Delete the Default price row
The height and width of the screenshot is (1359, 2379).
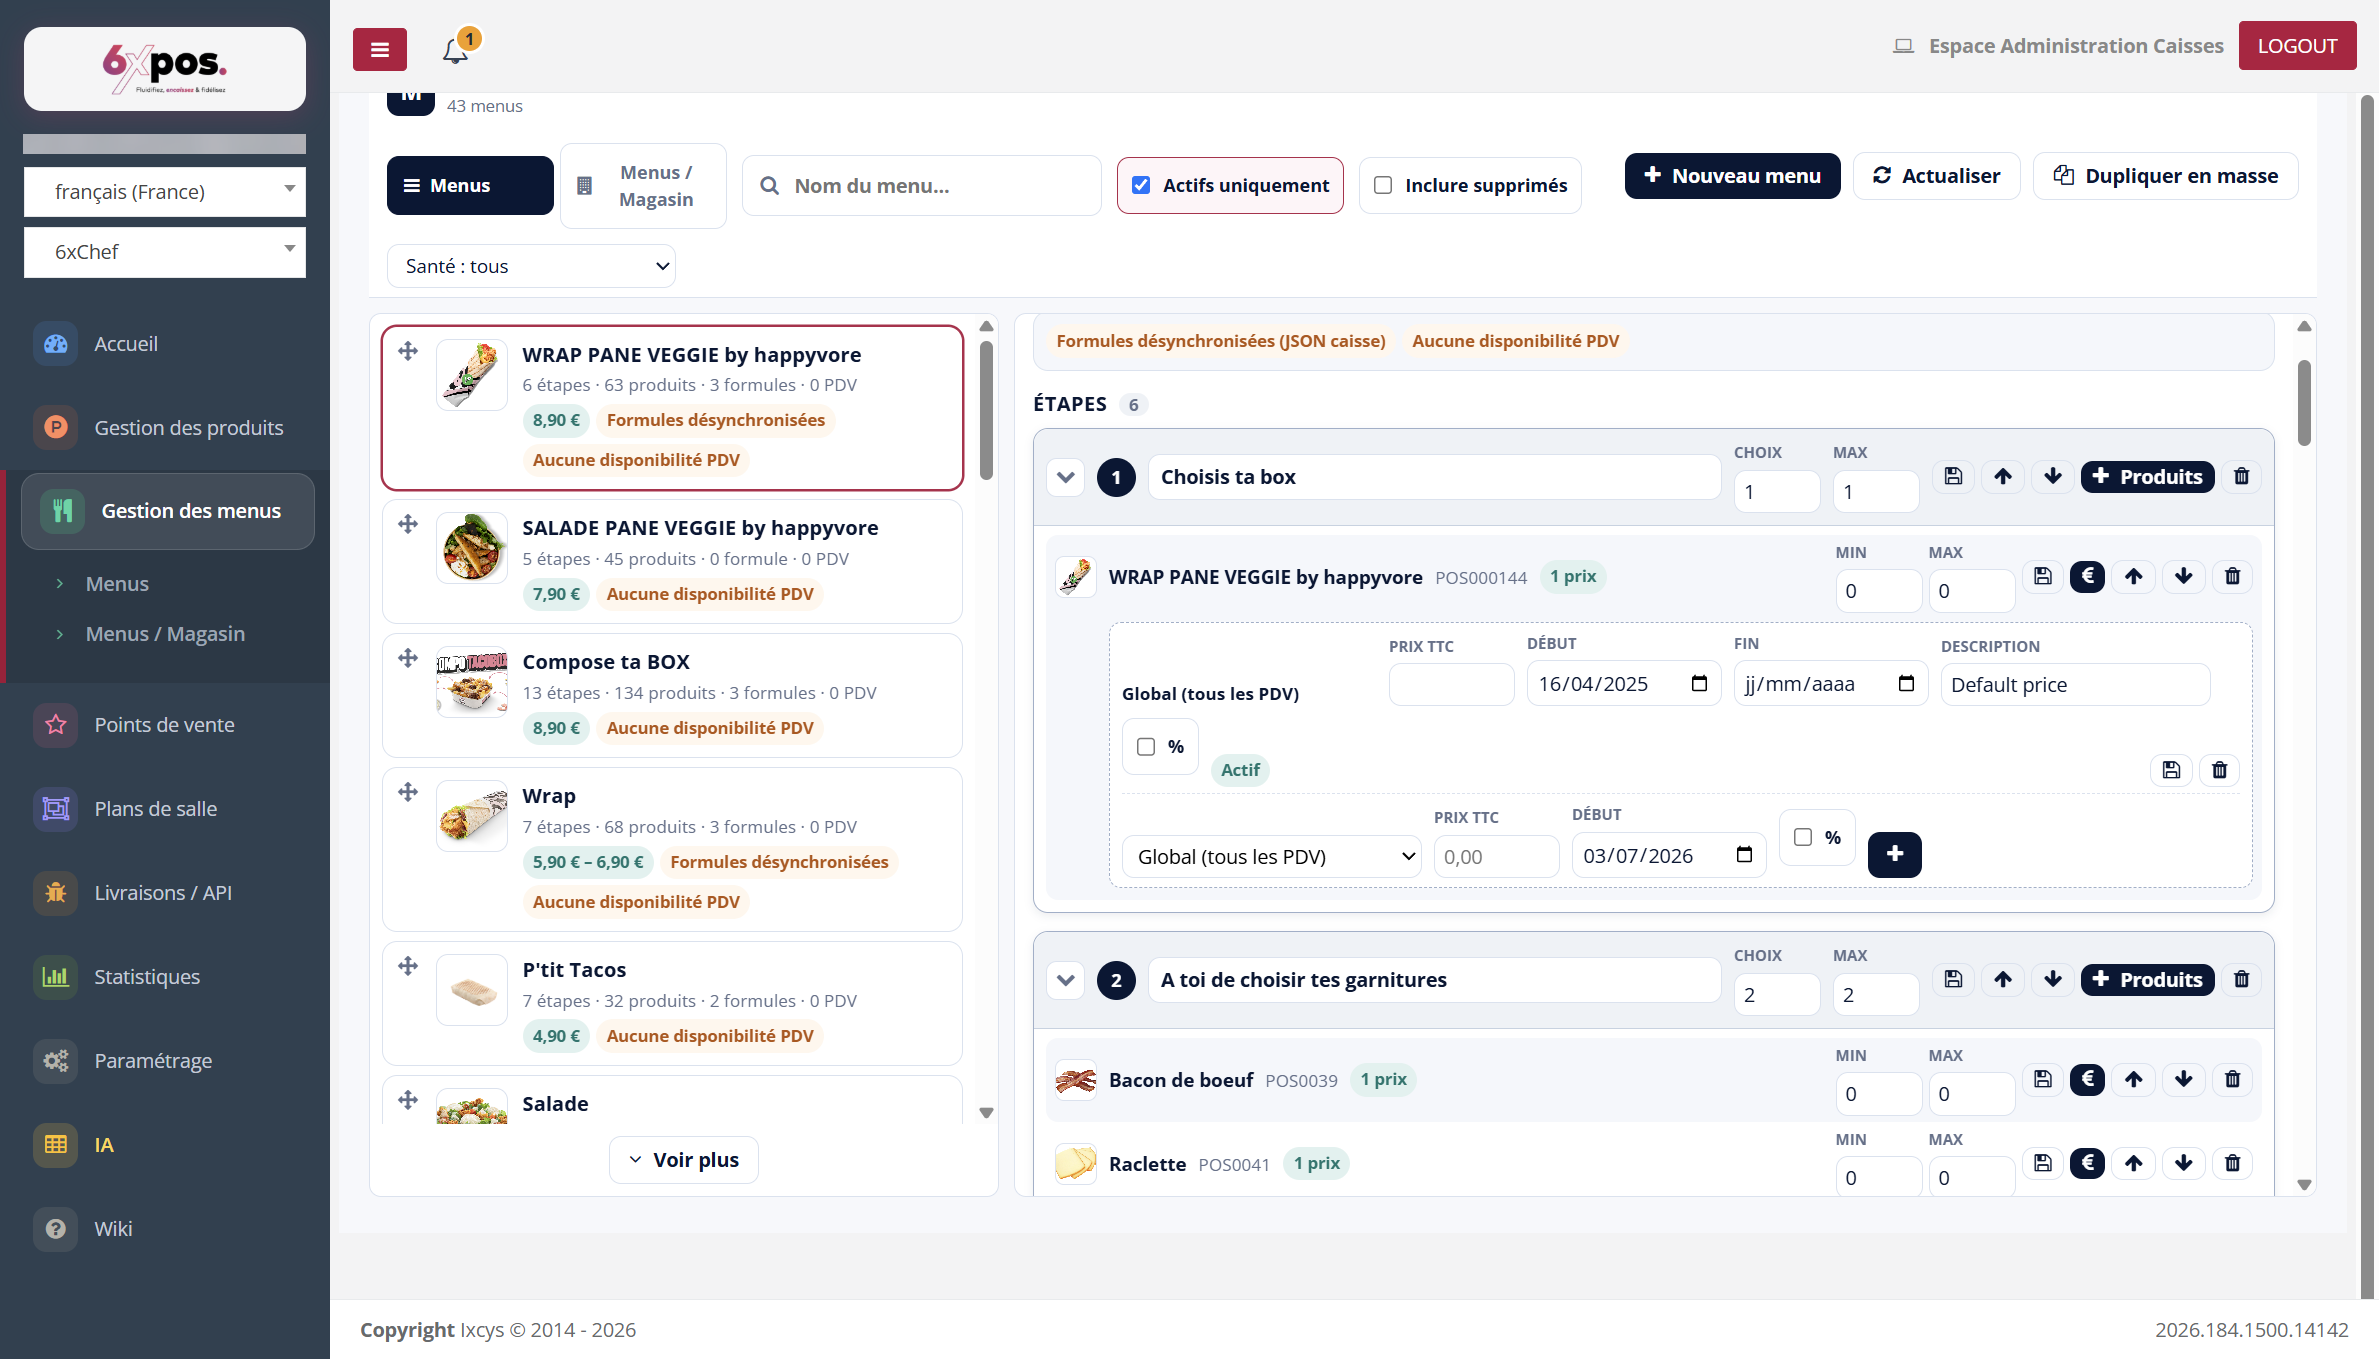click(x=2220, y=770)
